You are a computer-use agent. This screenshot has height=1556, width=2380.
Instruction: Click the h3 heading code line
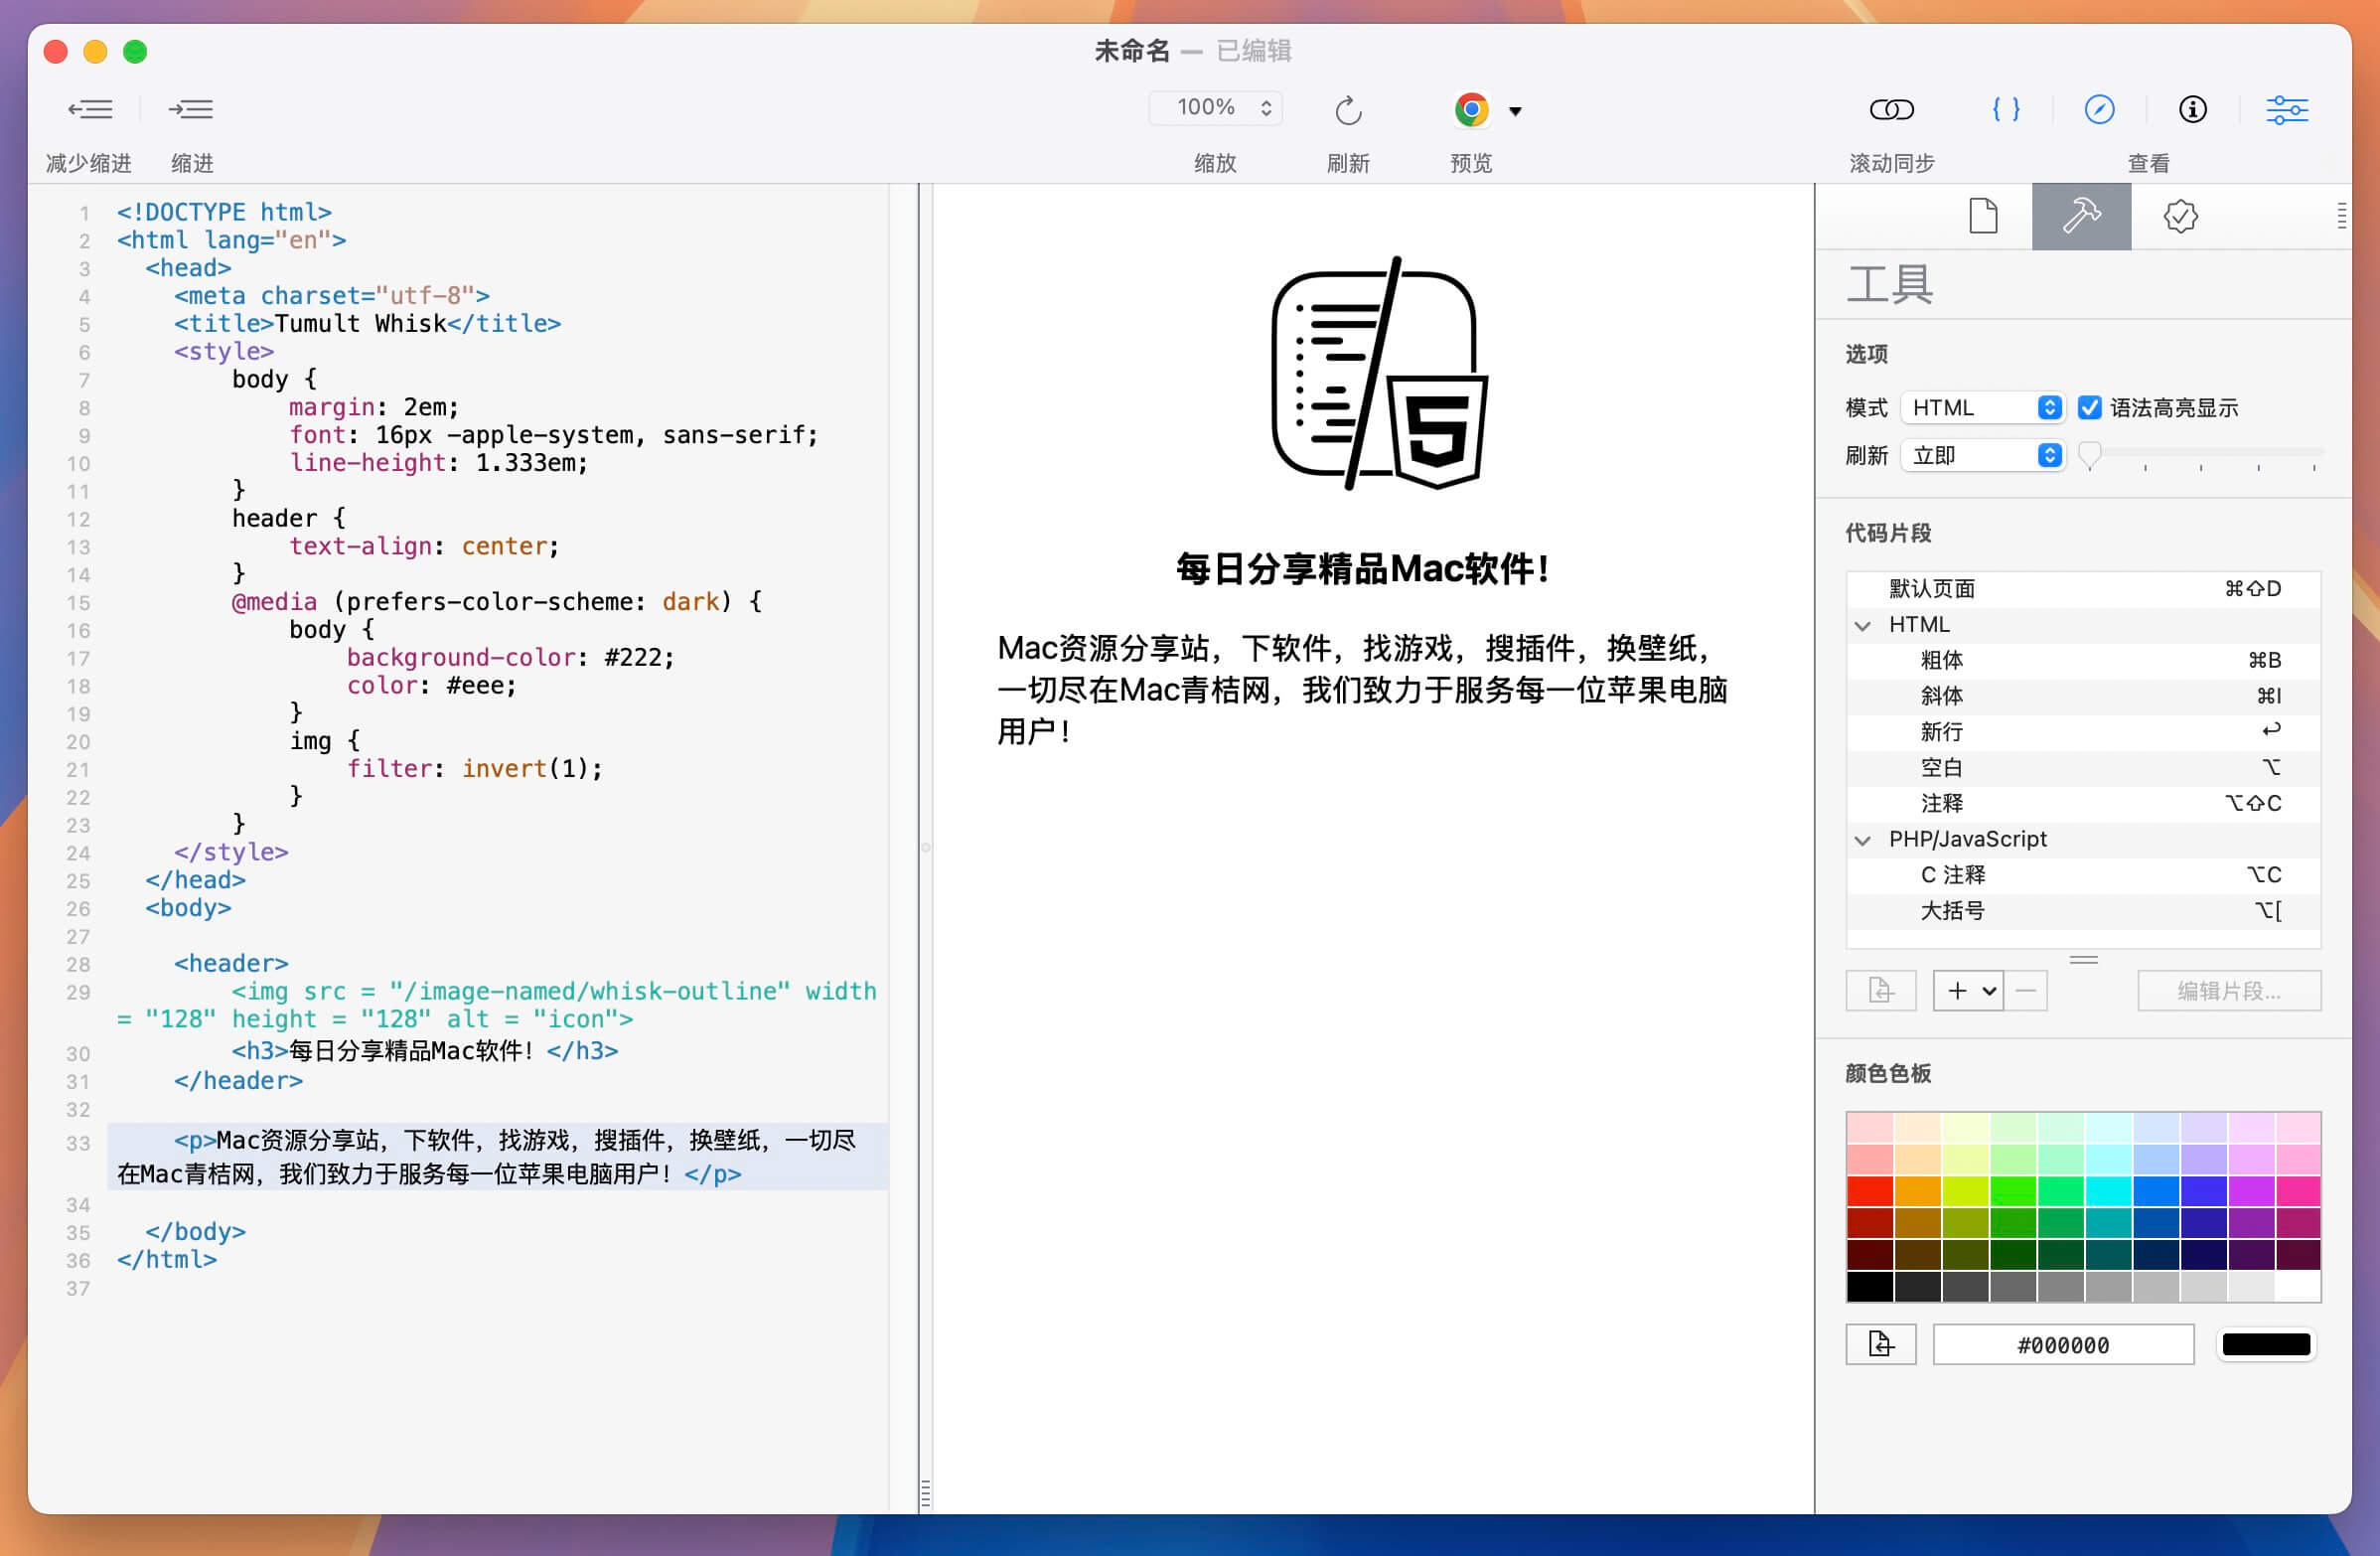(x=425, y=1051)
